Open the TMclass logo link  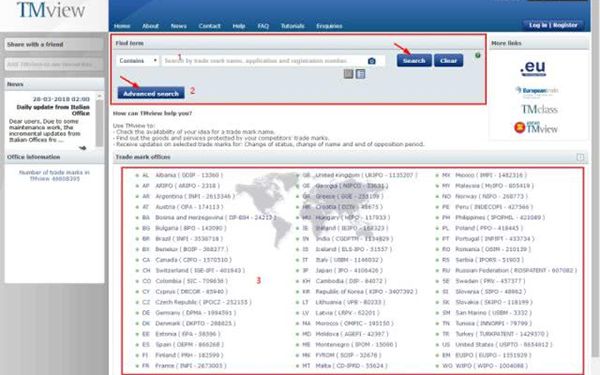pos(539,109)
